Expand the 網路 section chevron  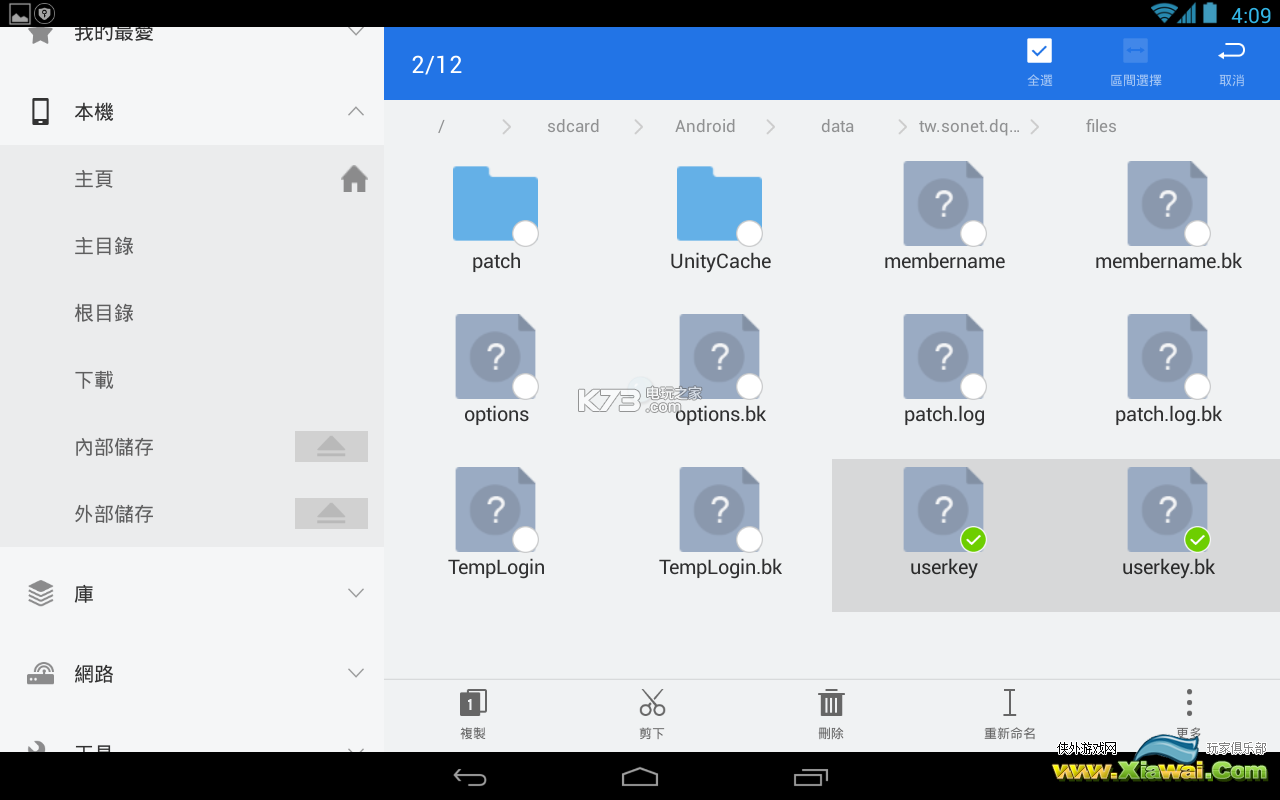[x=356, y=673]
